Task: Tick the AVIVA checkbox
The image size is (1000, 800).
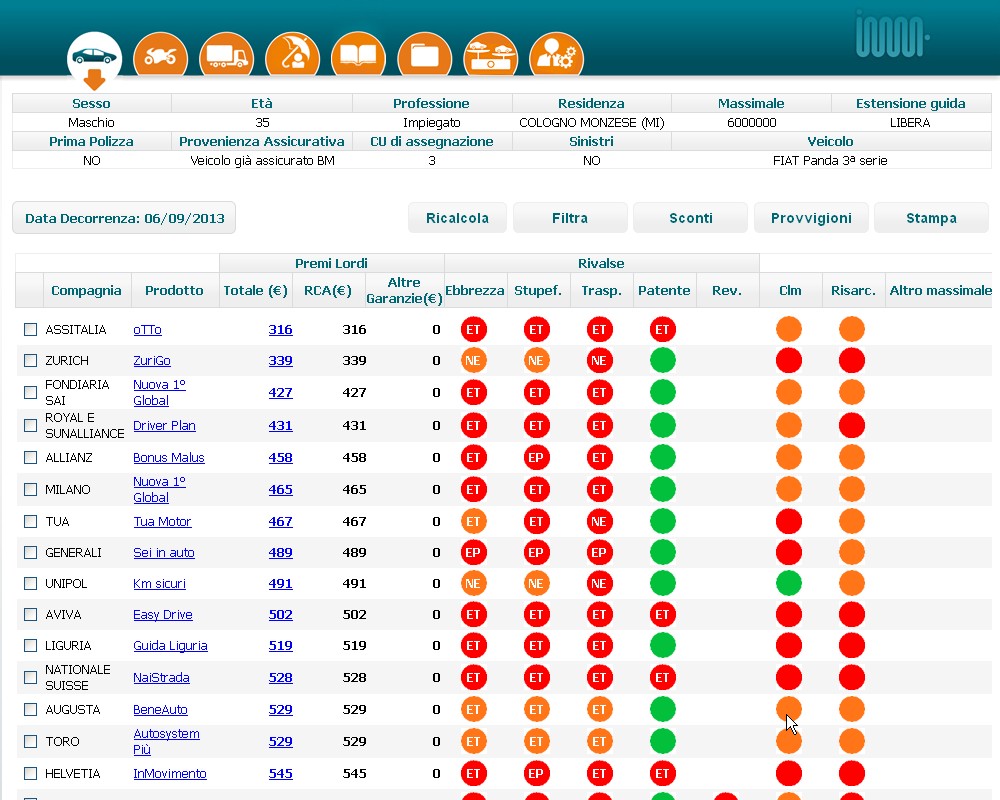Action: 30,614
